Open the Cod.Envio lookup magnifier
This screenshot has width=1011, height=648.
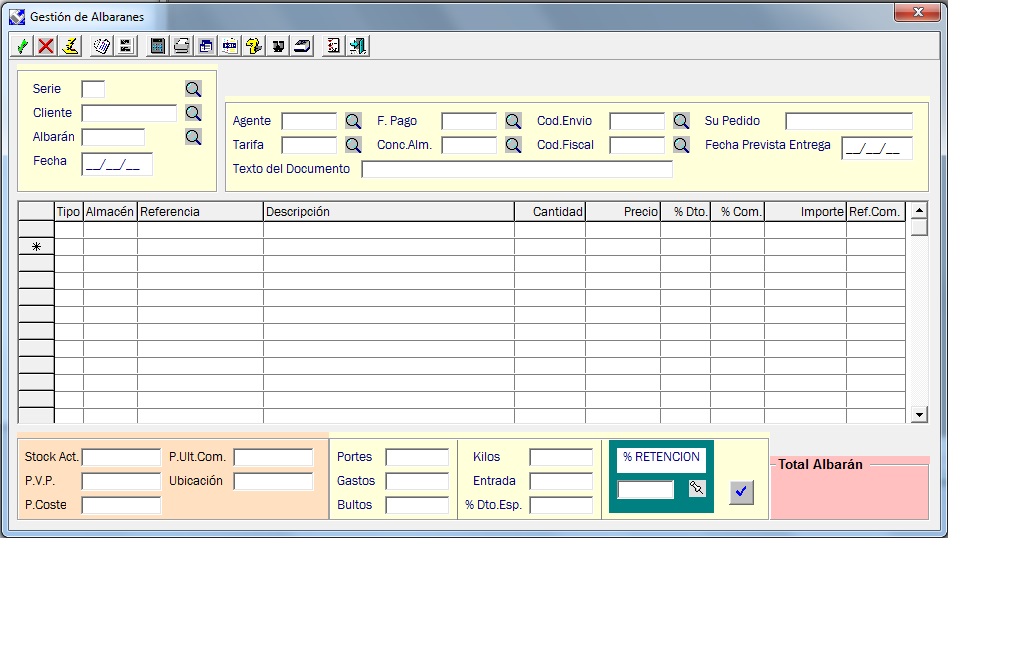tap(682, 121)
